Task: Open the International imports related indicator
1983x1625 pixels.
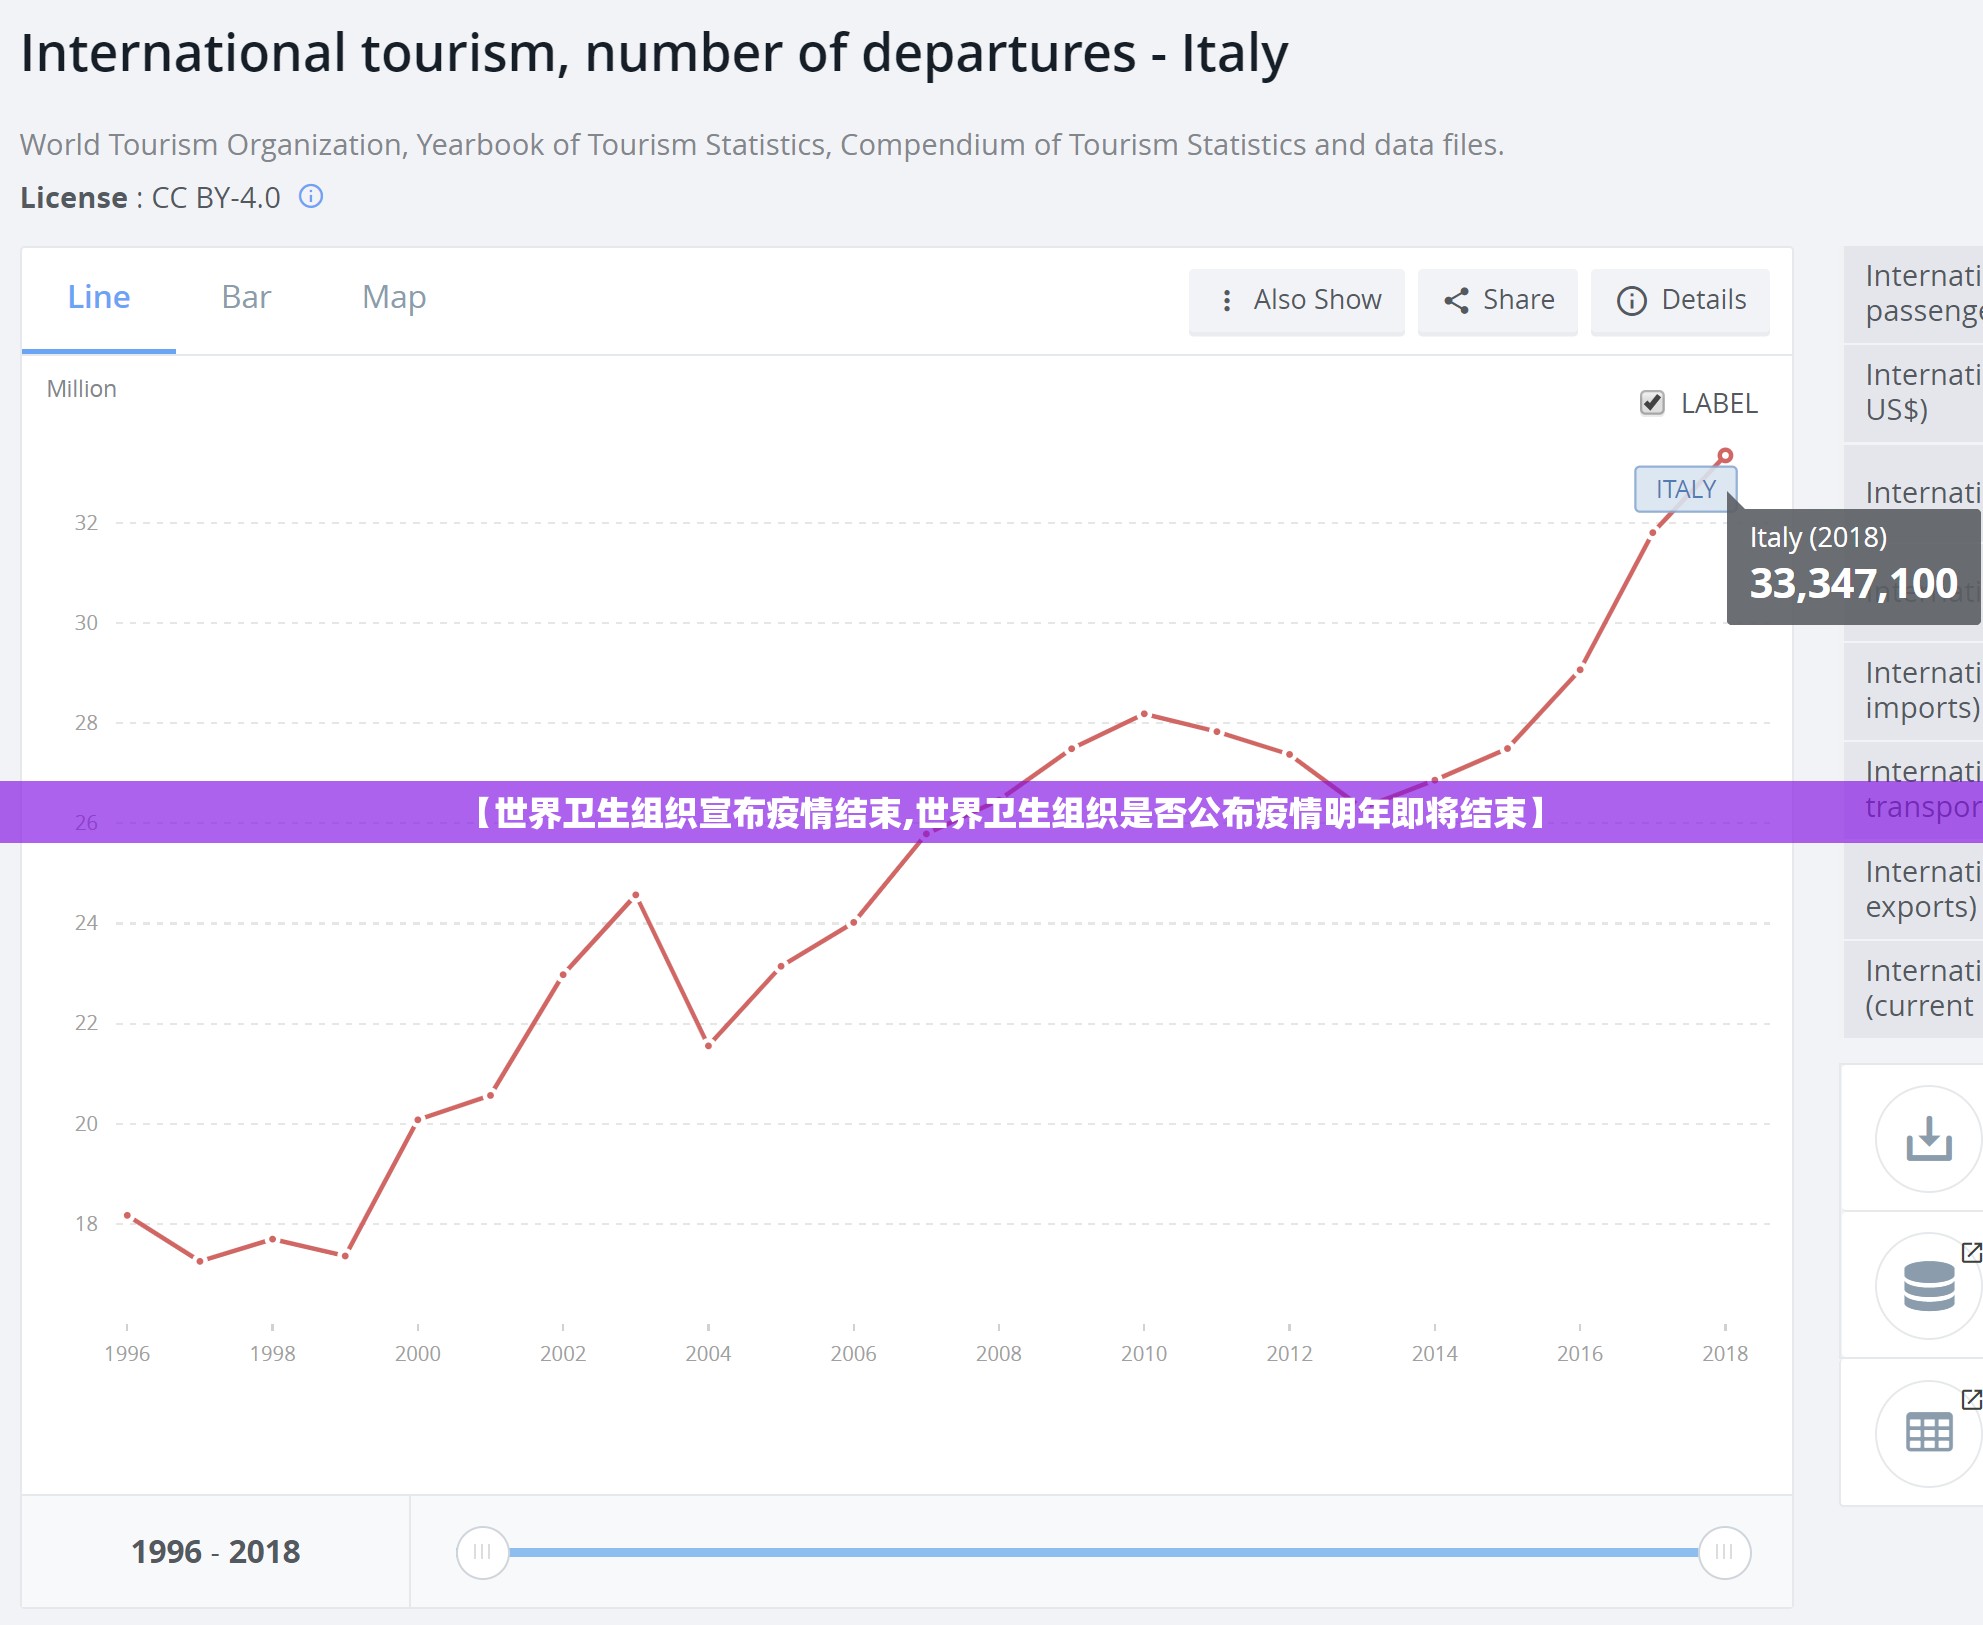Action: coord(1914,690)
